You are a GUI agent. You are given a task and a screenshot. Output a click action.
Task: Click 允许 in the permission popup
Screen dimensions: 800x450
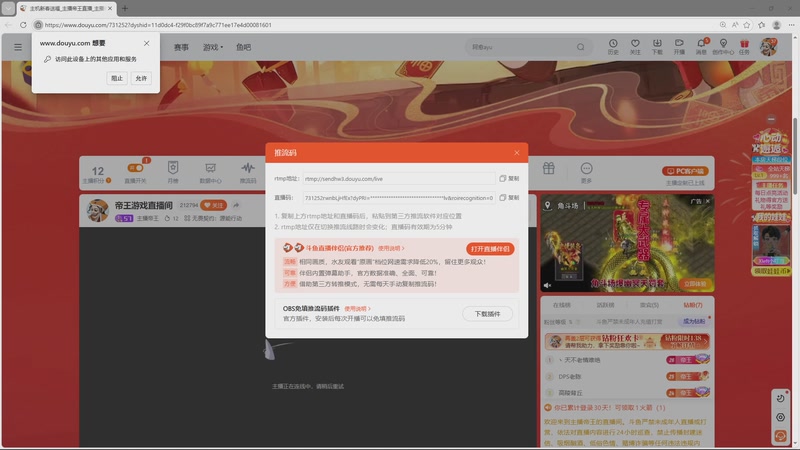coord(141,78)
